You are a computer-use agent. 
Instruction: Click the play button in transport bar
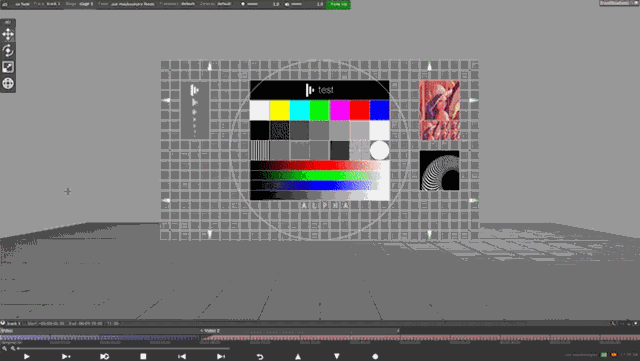pyautogui.click(x=27, y=357)
